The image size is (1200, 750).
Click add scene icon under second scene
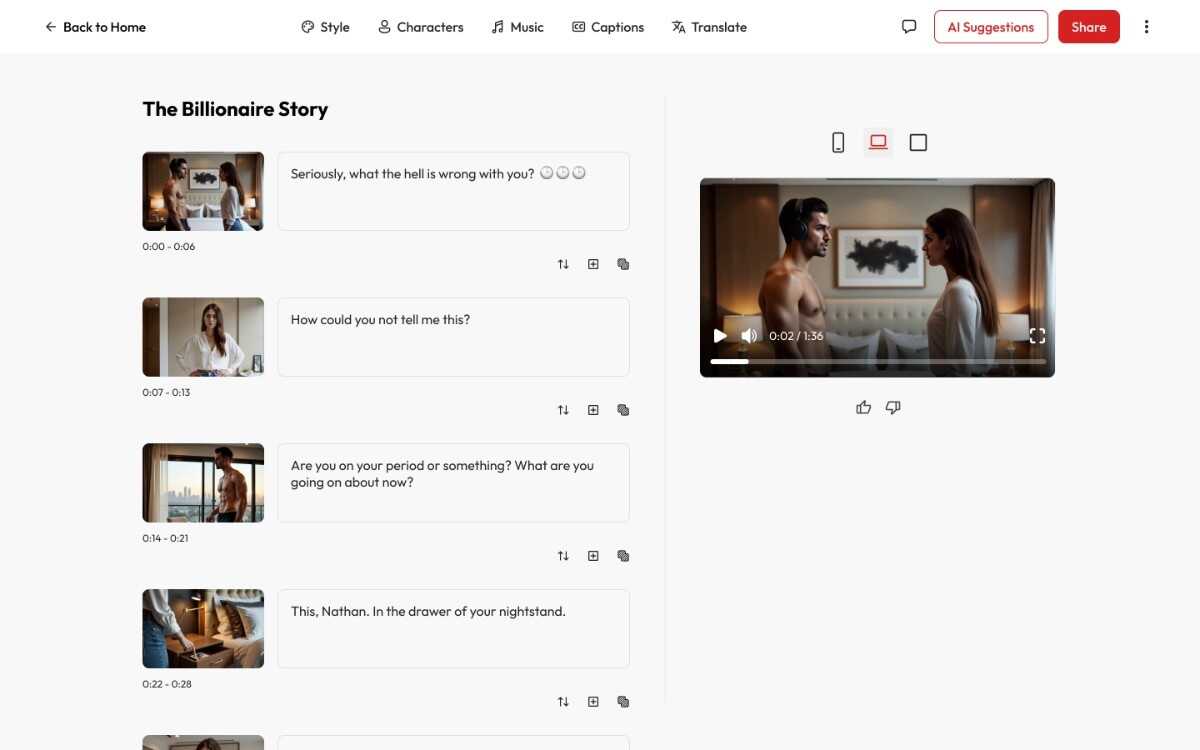click(593, 410)
